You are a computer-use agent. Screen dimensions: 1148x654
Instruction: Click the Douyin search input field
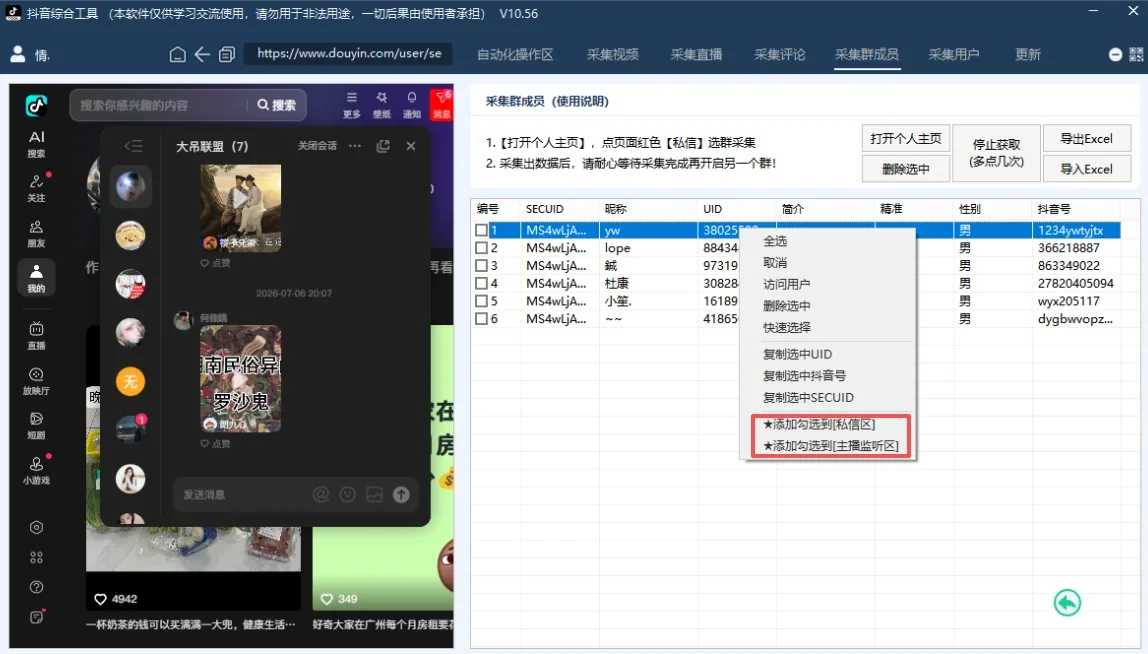coord(160,105)
